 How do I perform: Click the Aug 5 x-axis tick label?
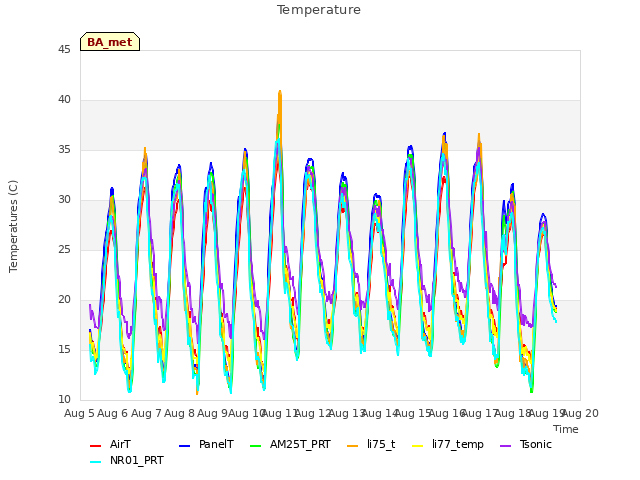click(79, 413)
